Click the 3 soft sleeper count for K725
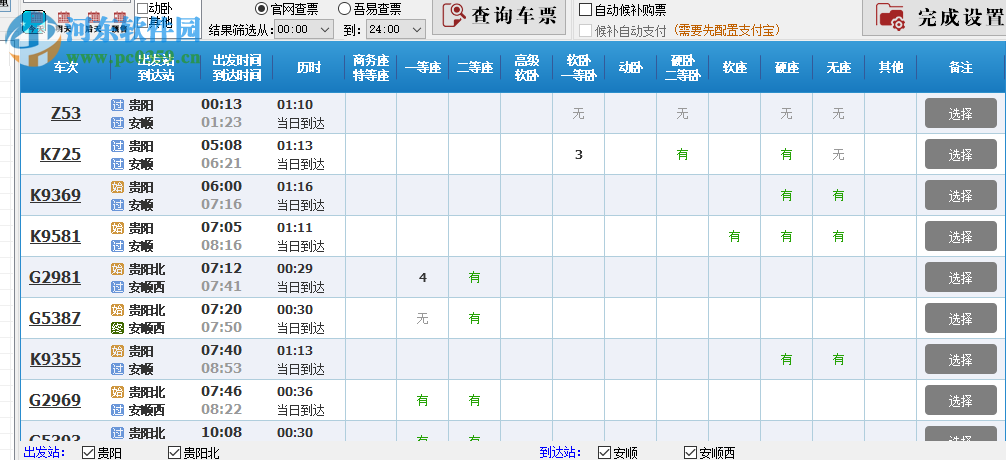This screenshot has width=1006, height=460. pos(579,155)
